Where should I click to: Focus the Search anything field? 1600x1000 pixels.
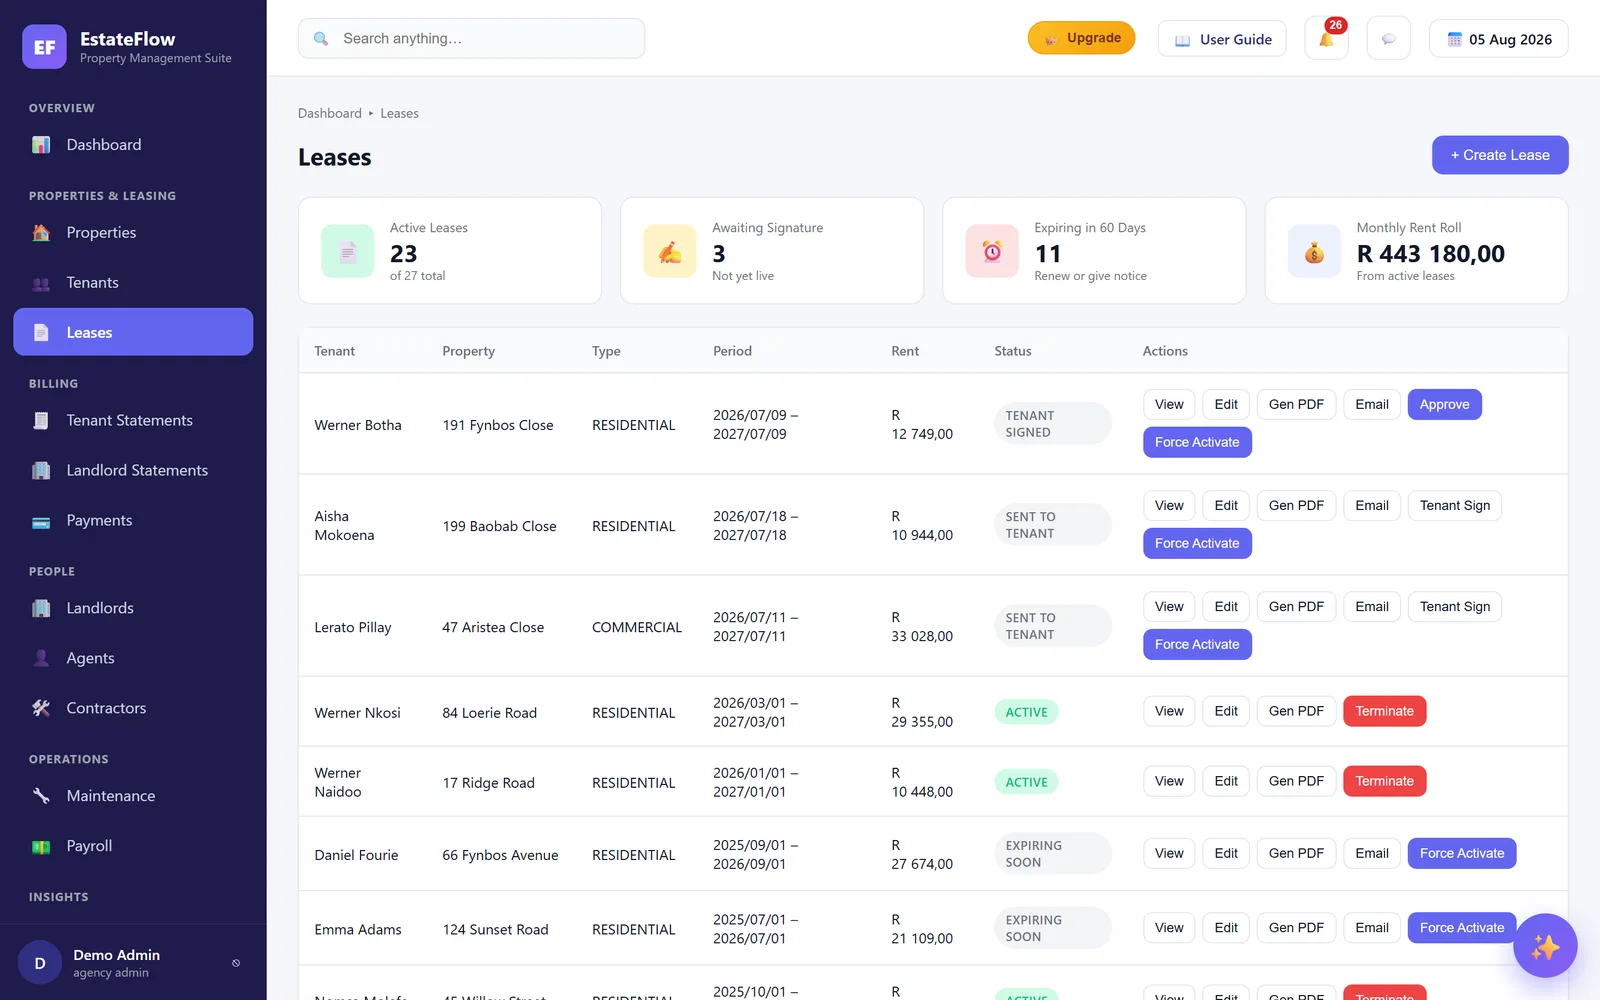(471, 39)
